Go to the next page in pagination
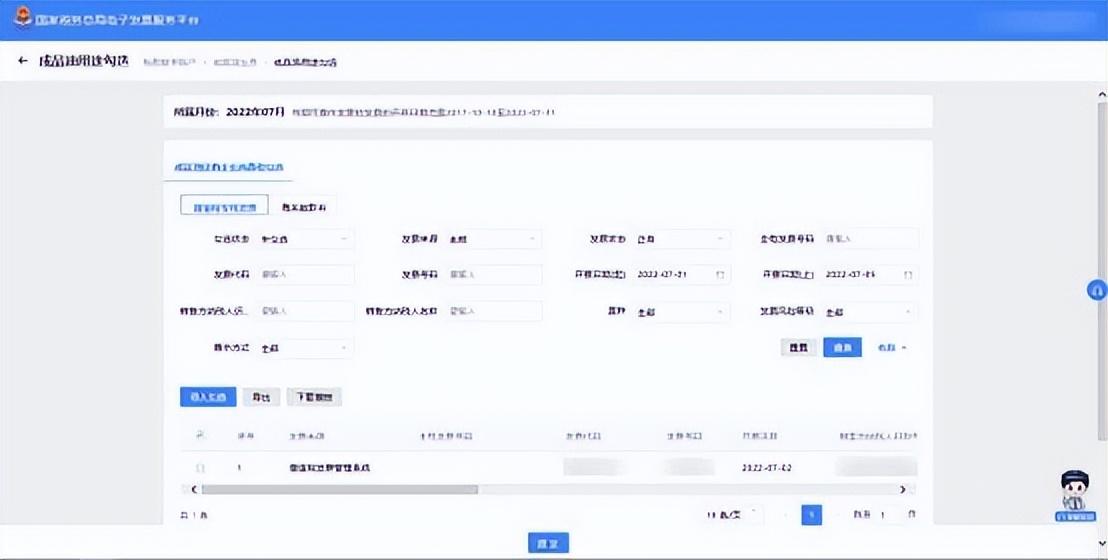The image size is (1108, 560). 837,515
